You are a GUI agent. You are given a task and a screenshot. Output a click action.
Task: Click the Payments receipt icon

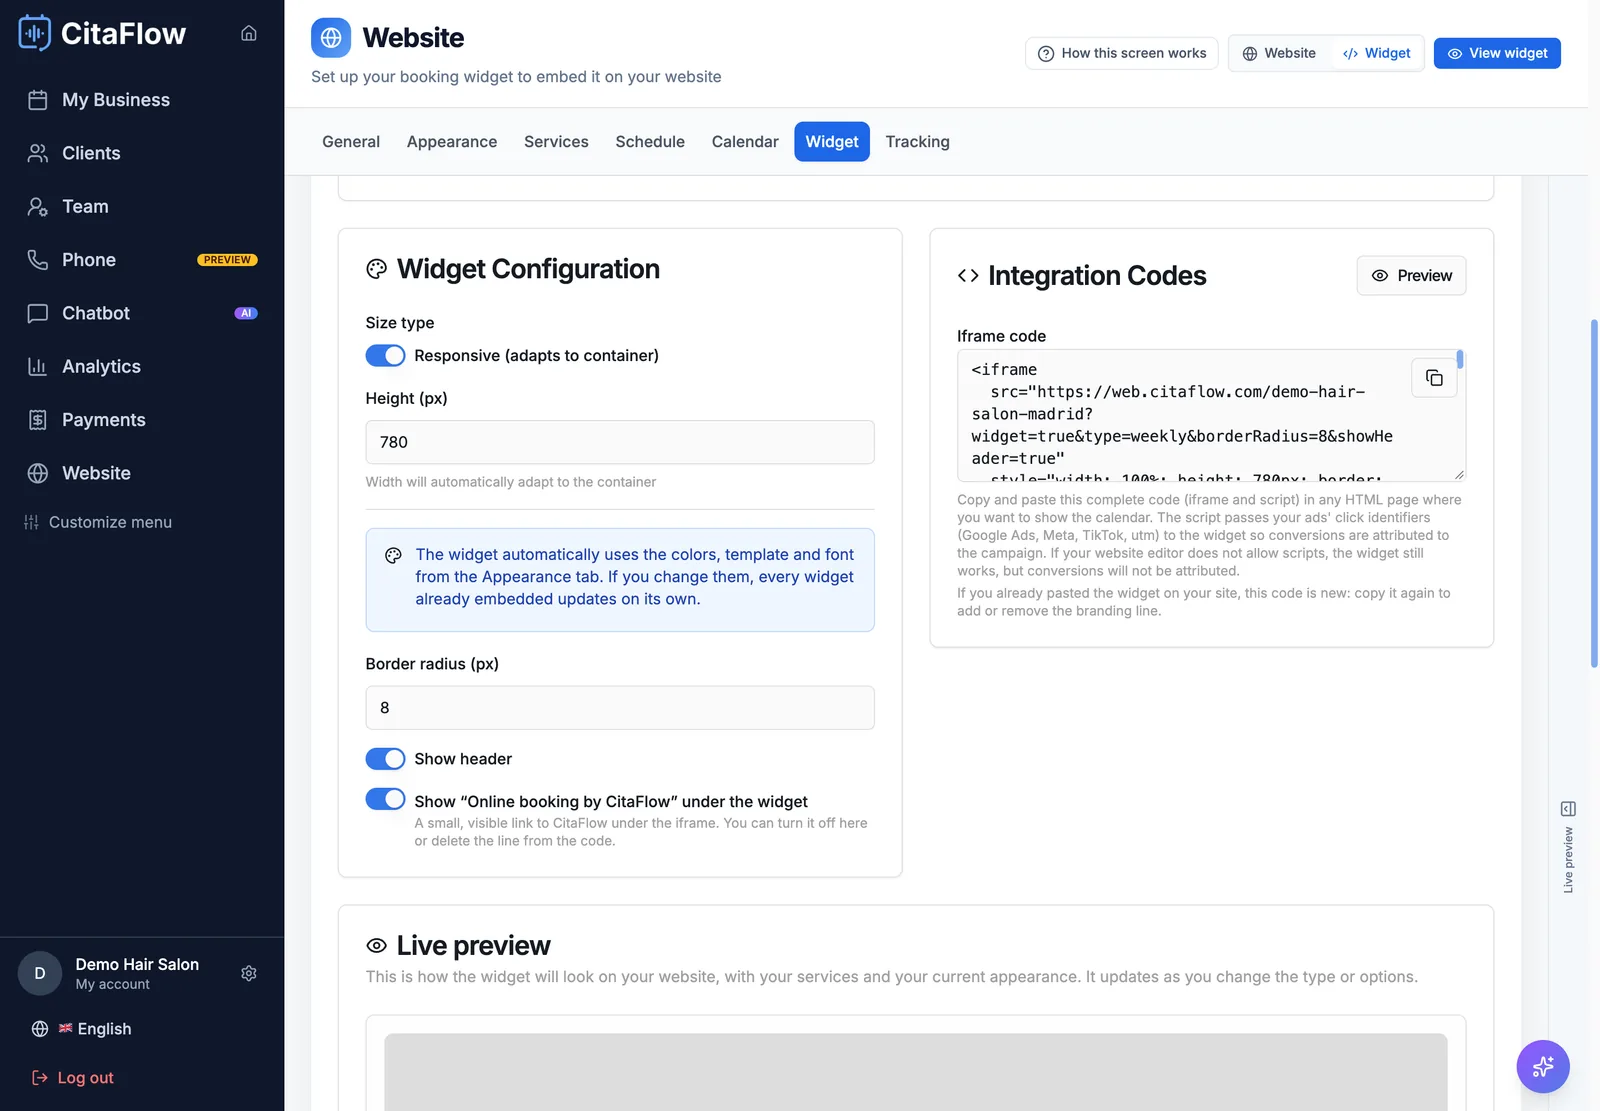tap(38, 420)
